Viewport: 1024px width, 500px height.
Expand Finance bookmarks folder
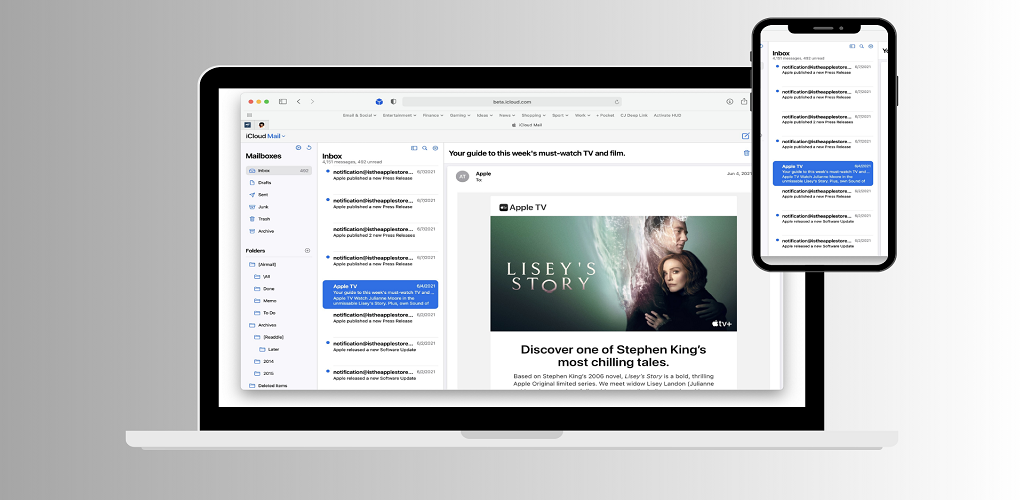coord(432,116)
